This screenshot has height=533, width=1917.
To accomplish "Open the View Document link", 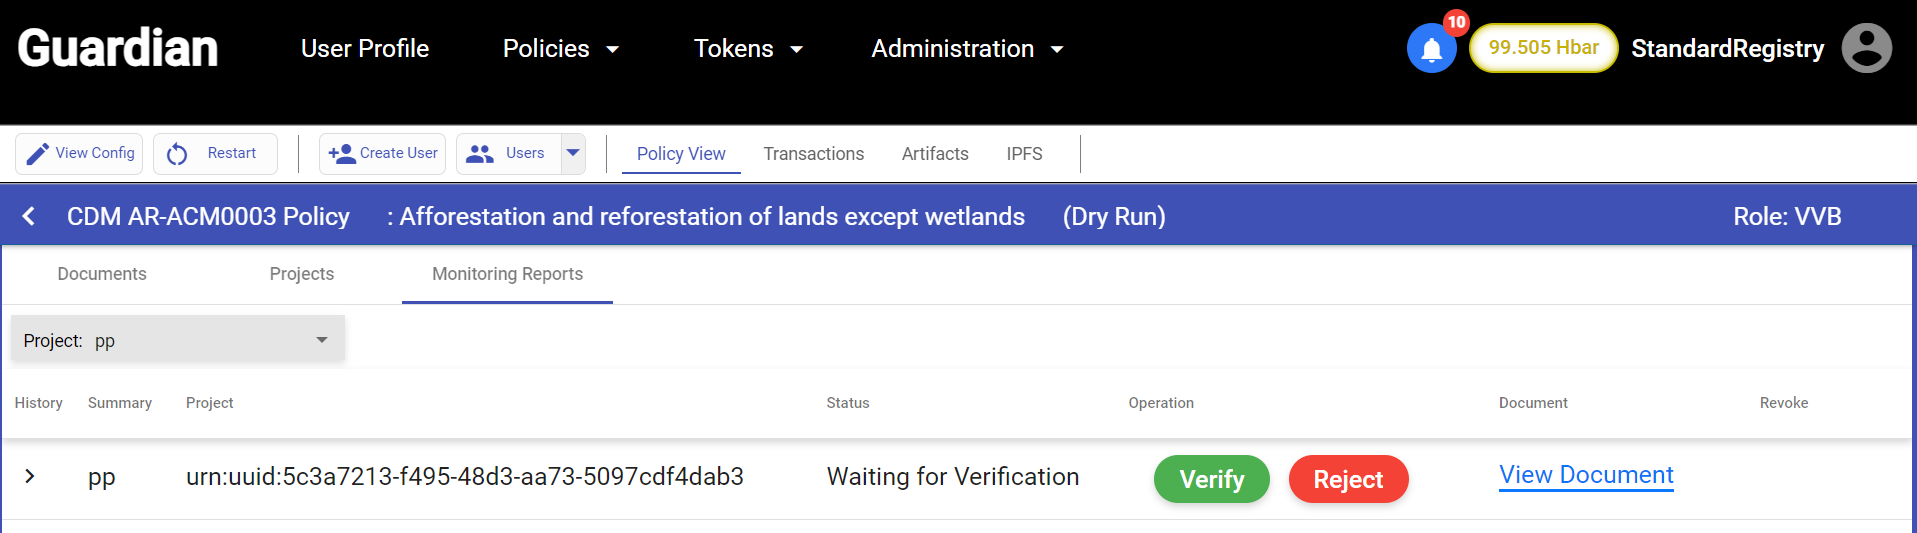I will (x=1586, y=475).
